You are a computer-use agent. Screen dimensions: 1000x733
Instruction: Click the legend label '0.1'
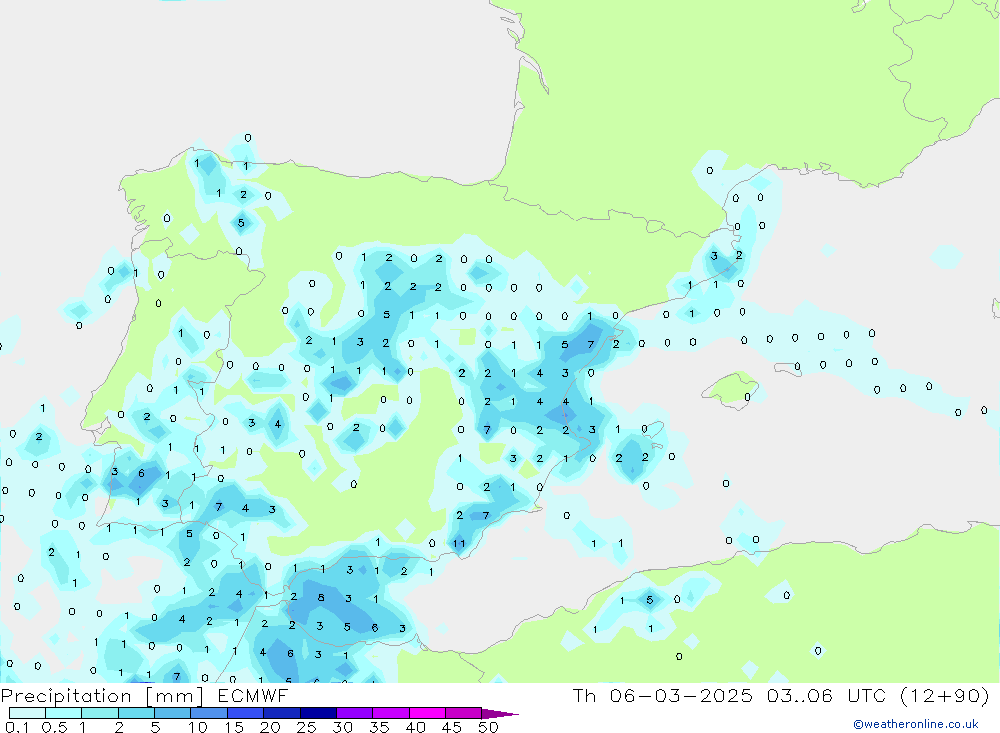click(17, 727)
